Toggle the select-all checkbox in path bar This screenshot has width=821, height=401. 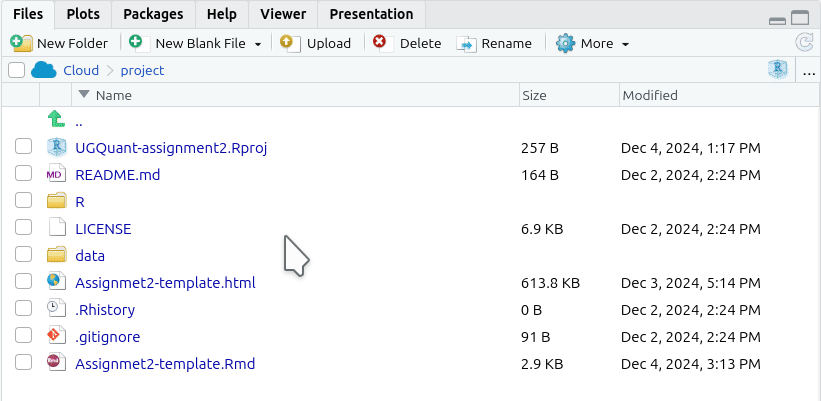tap(16, 70)
